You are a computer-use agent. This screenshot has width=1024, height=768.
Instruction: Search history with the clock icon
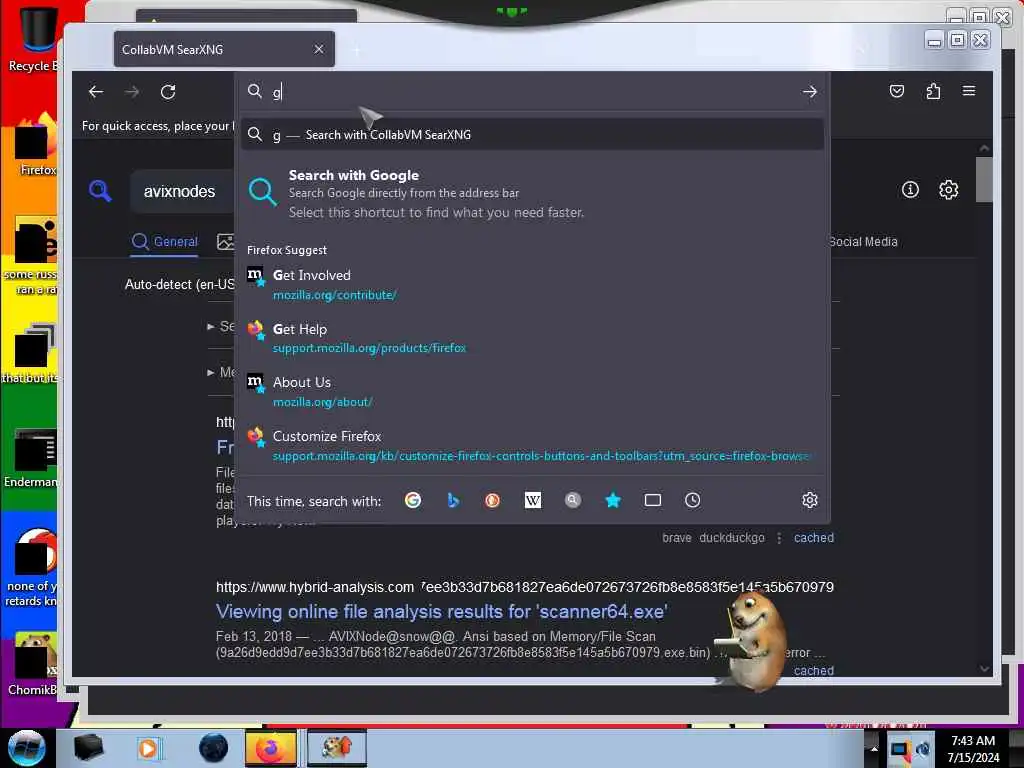pyautogui.click(x=693, y=500)
